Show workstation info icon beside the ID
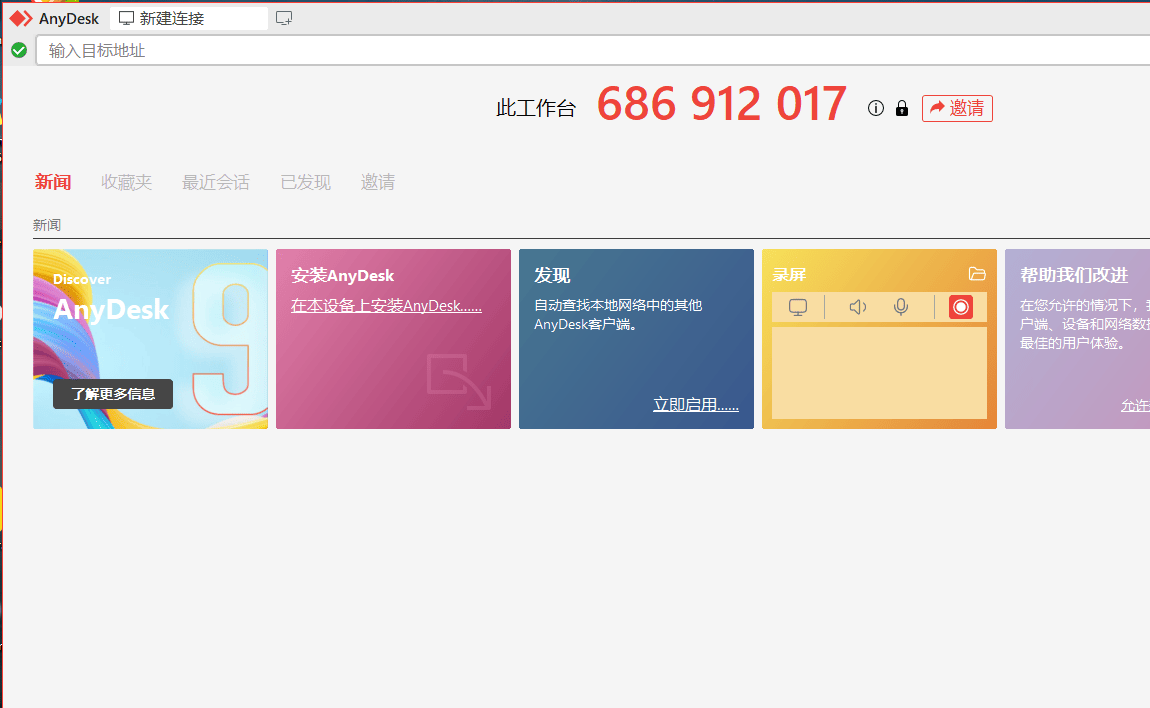Image resolution: width=1150 pixels, height=708 pixels. point(876,109)
